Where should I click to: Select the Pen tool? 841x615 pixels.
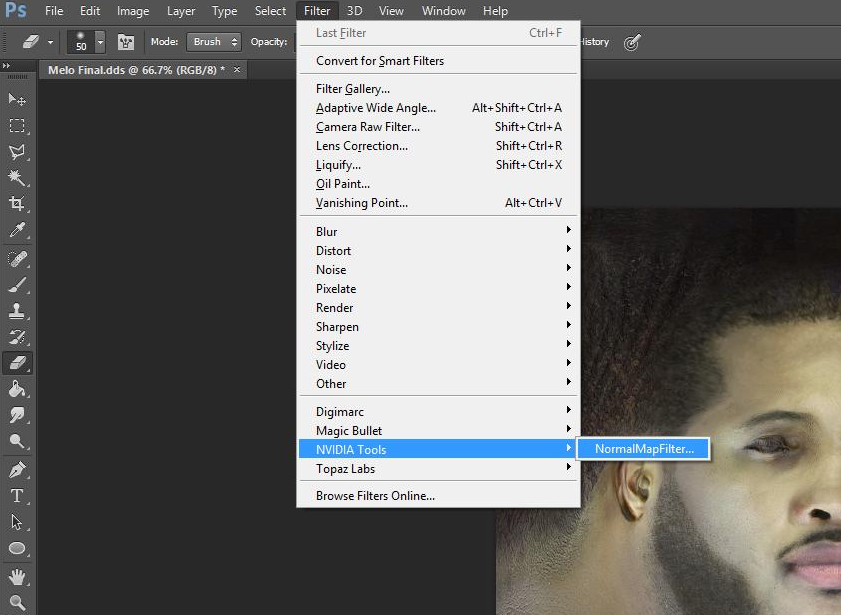(x=17, y=470)
